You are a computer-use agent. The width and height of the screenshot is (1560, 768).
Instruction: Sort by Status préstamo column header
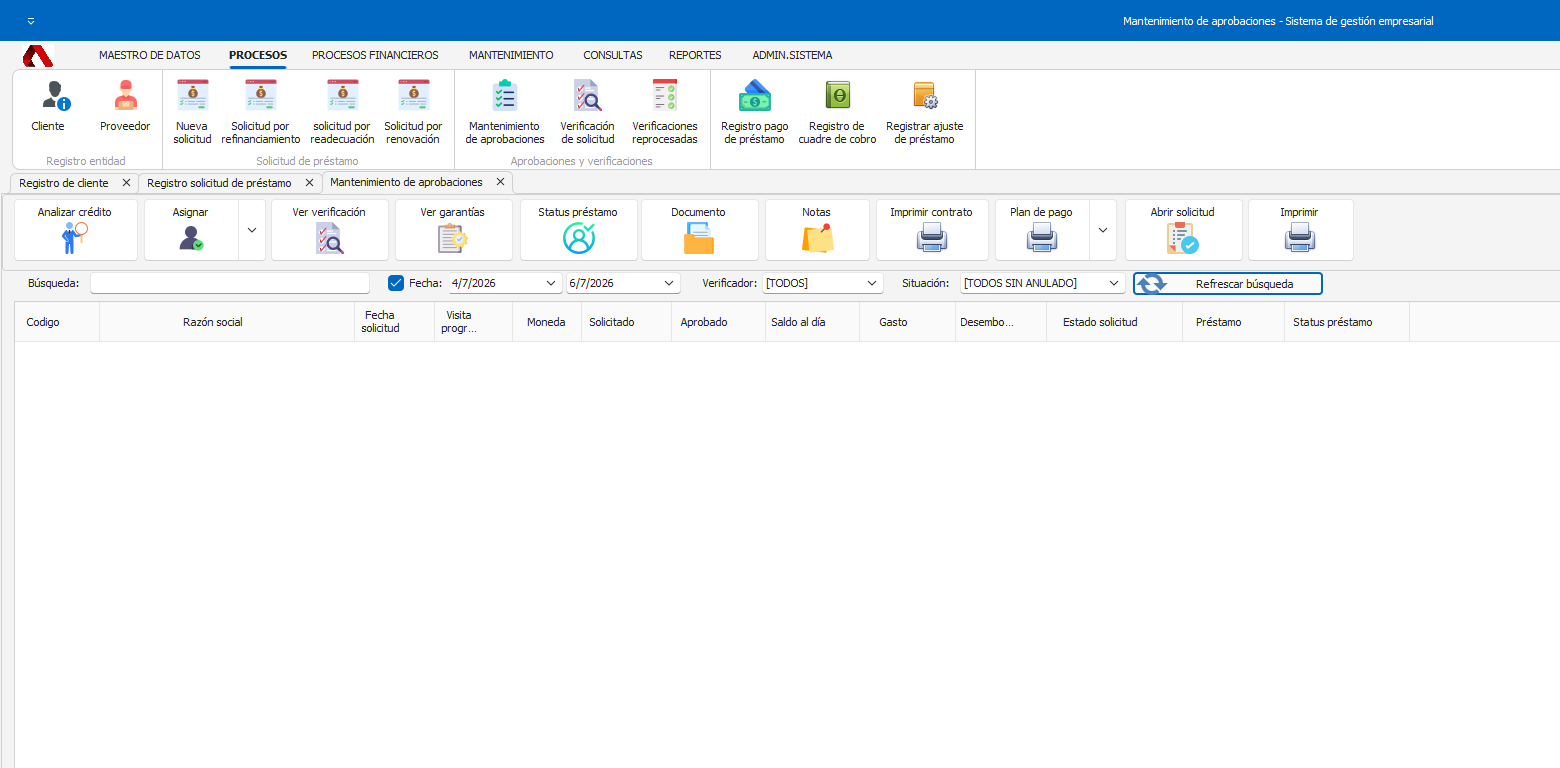click(1347, 322)
